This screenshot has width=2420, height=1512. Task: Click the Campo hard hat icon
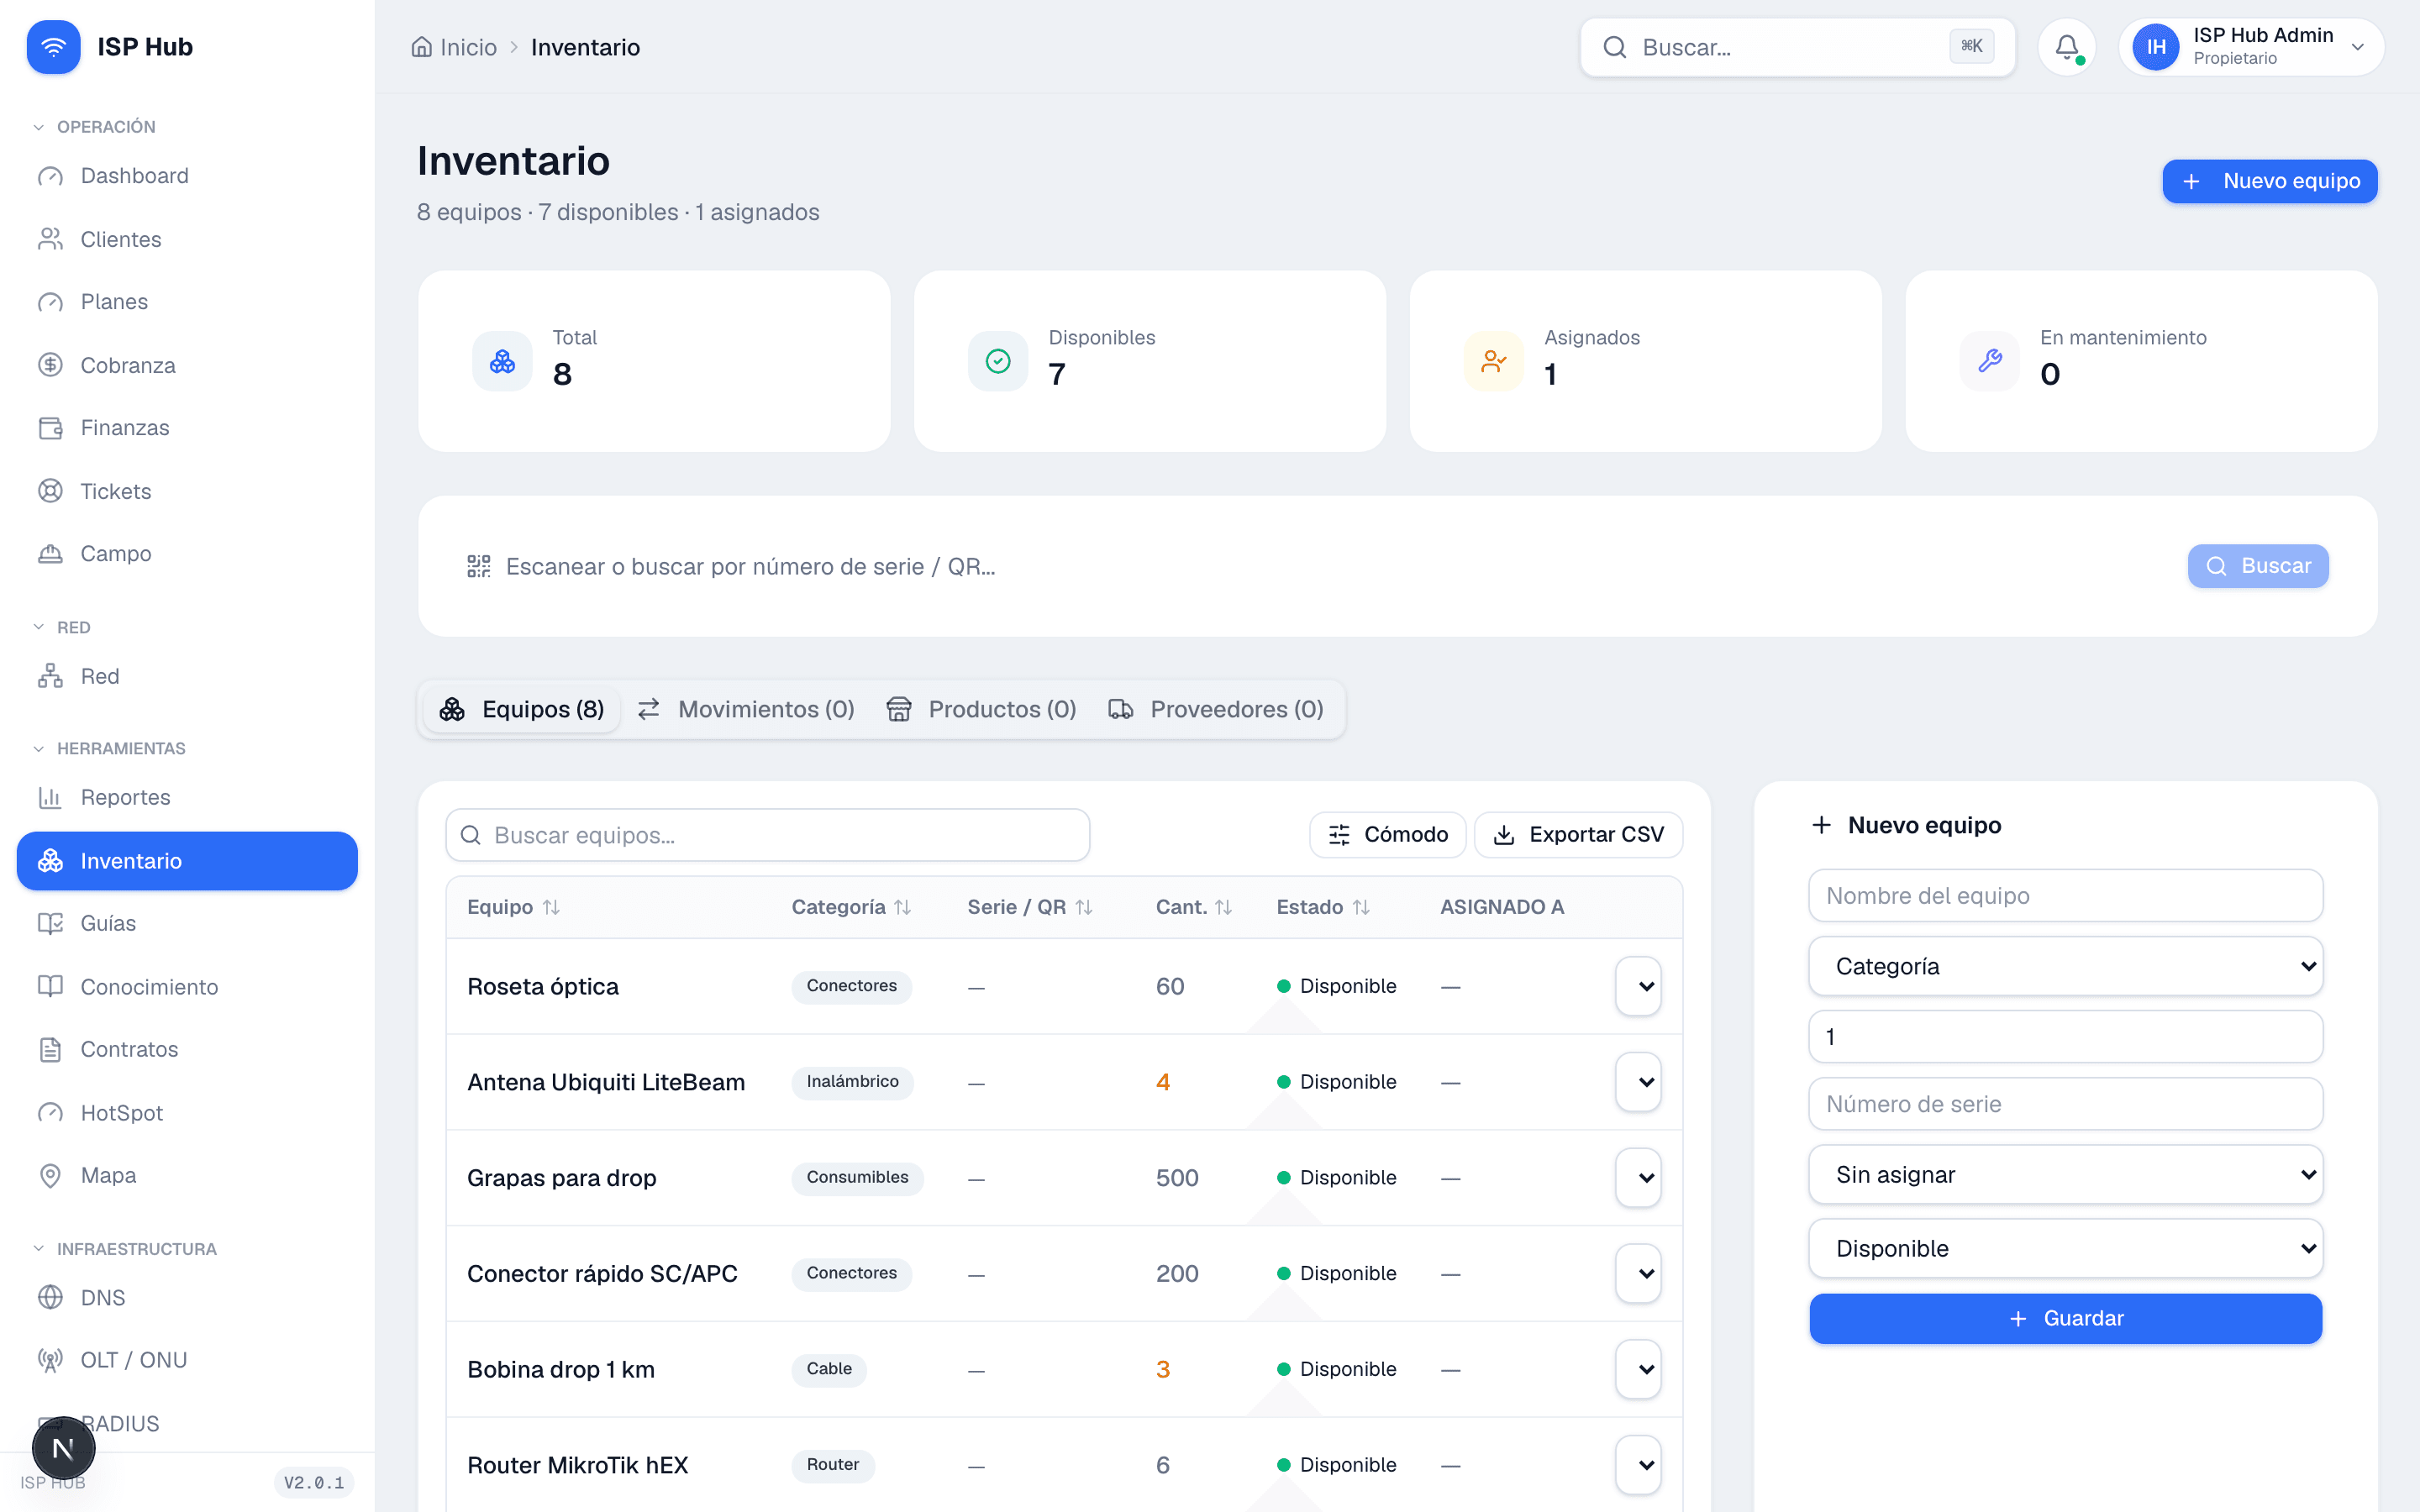[x=50, y=553]
